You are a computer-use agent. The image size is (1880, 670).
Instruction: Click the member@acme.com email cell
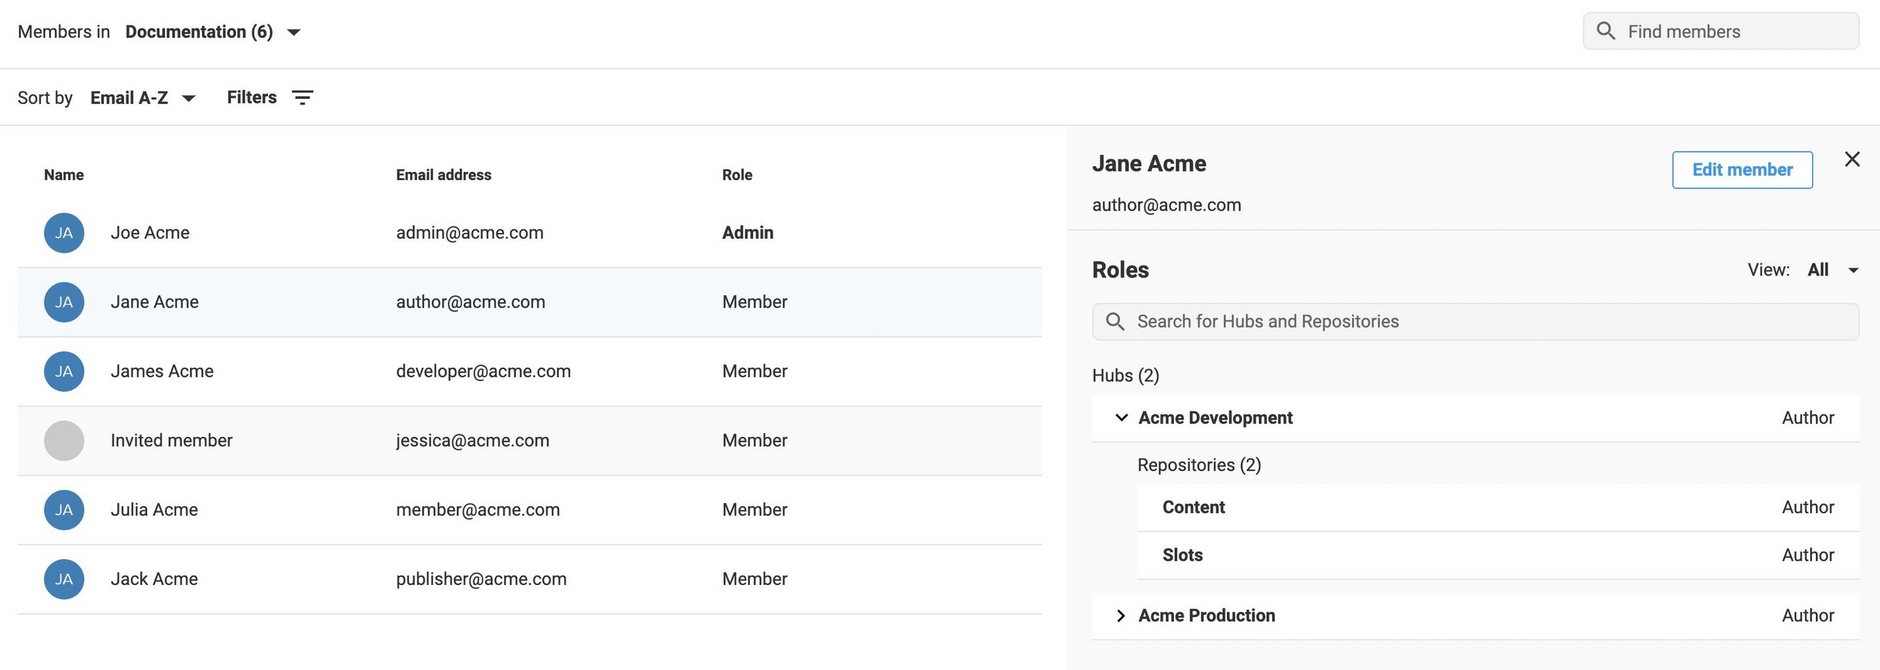[x=478, y=510]
